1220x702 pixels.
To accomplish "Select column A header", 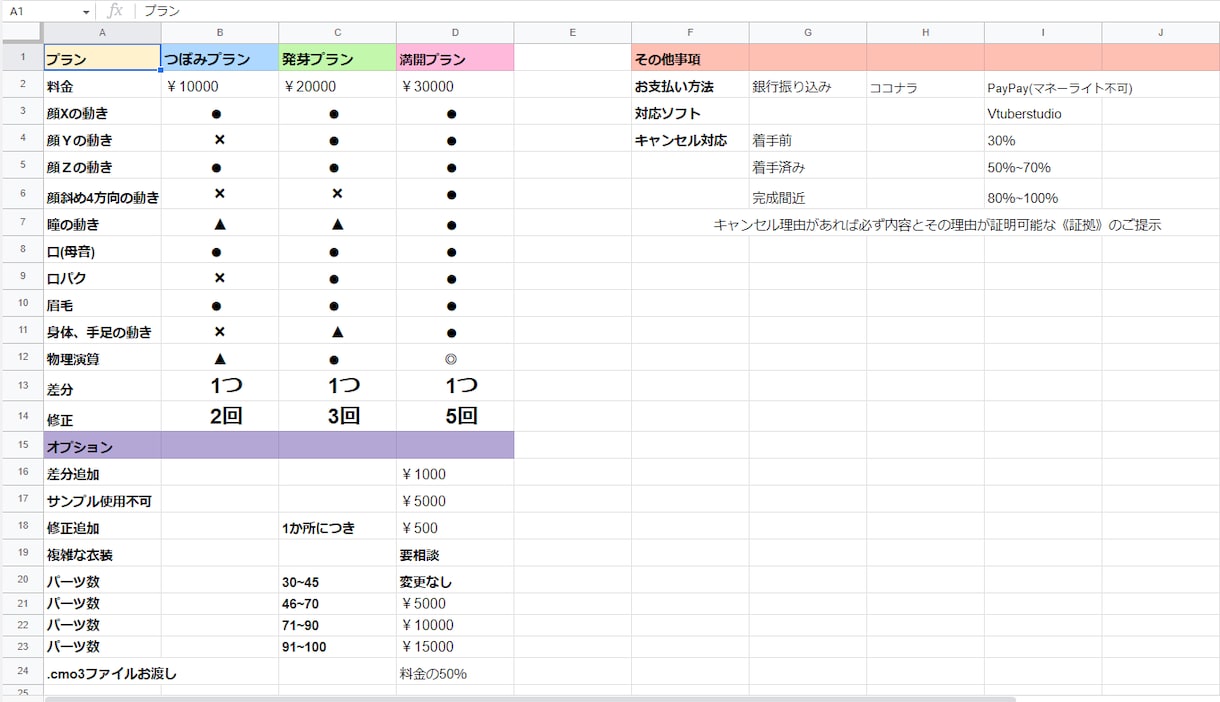I will [x=103, y=33].
